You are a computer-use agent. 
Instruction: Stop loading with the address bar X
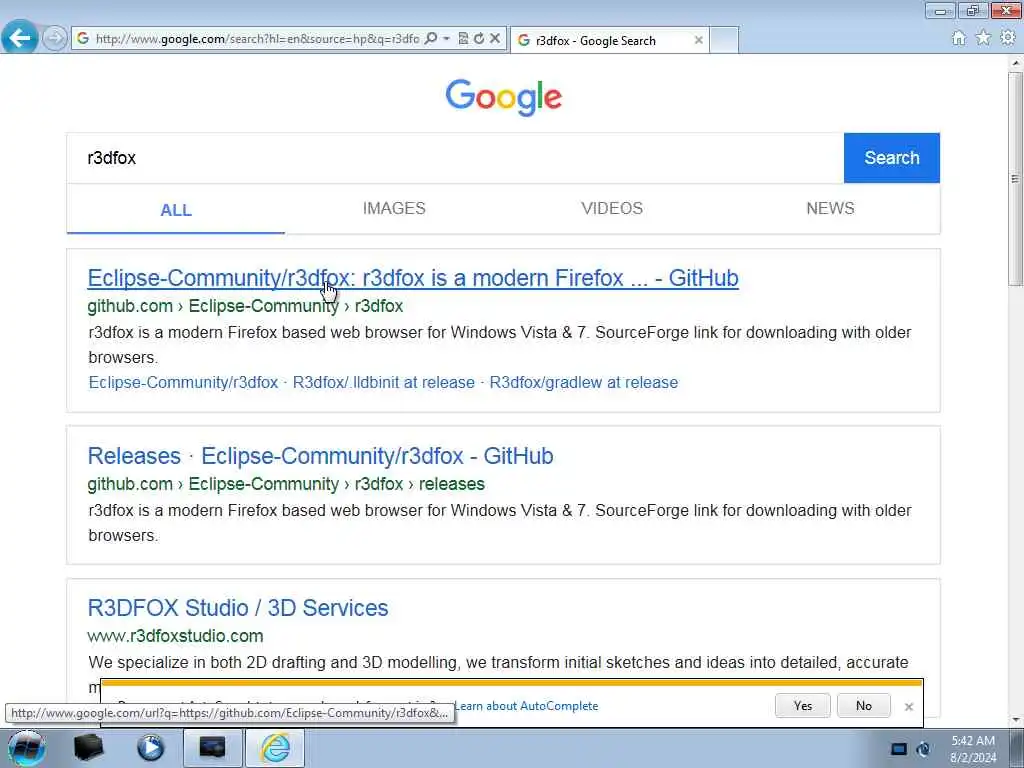point(495,39)
